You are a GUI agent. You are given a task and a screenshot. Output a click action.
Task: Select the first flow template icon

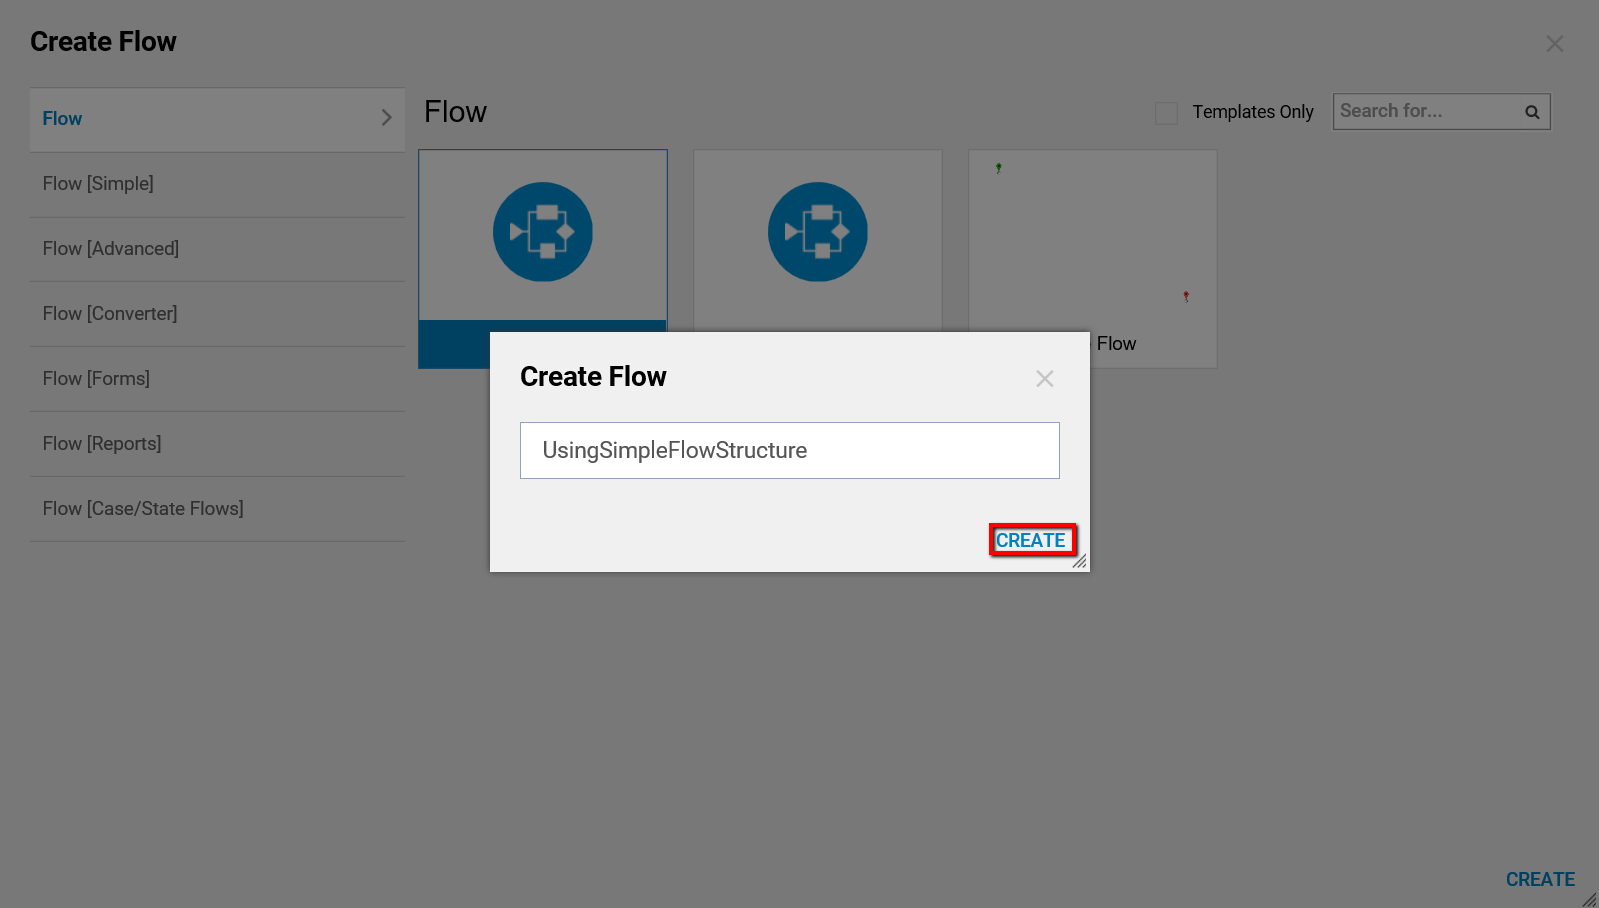click(x=543, y=232)
